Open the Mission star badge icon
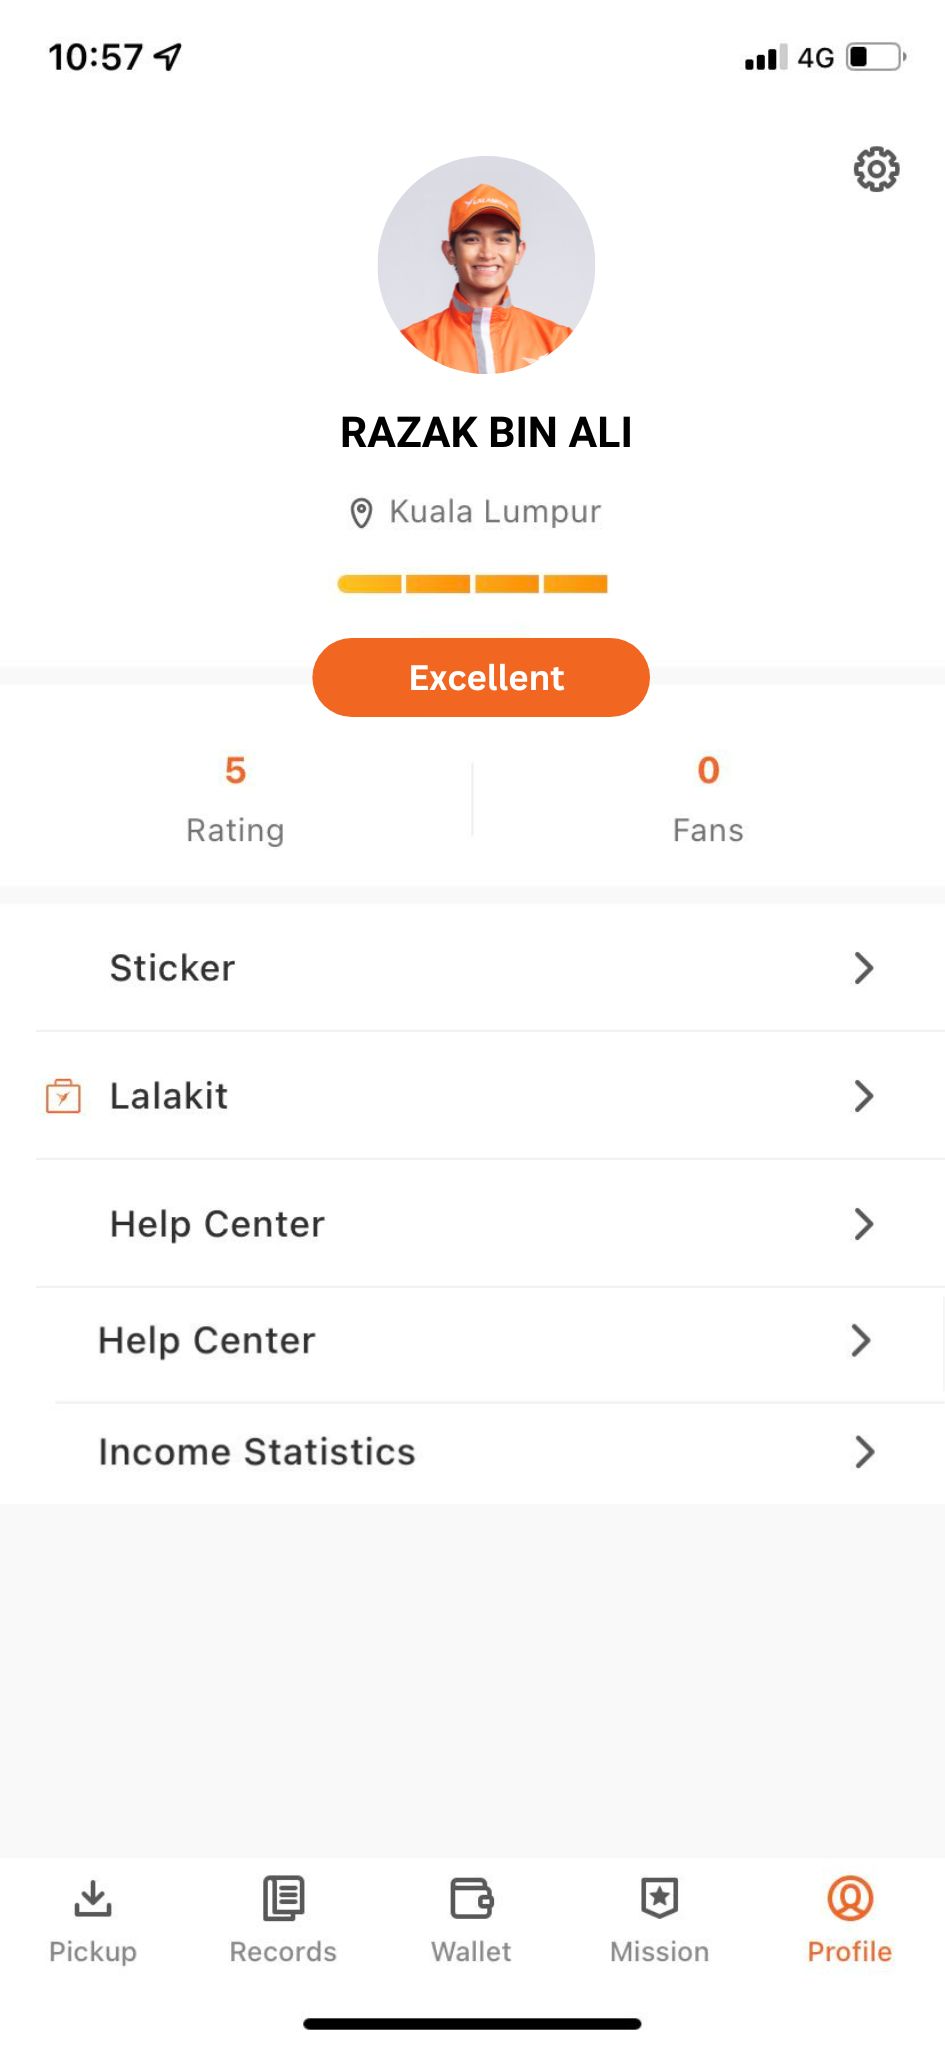 (660, 1898)
